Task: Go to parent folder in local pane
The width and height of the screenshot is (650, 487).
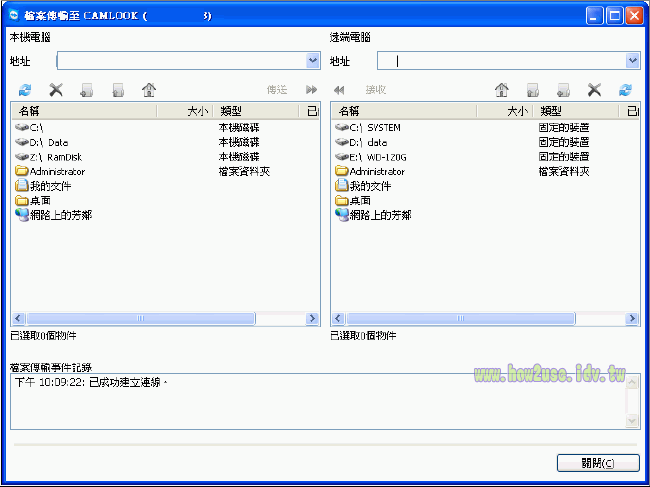Action: pos(149,90)
